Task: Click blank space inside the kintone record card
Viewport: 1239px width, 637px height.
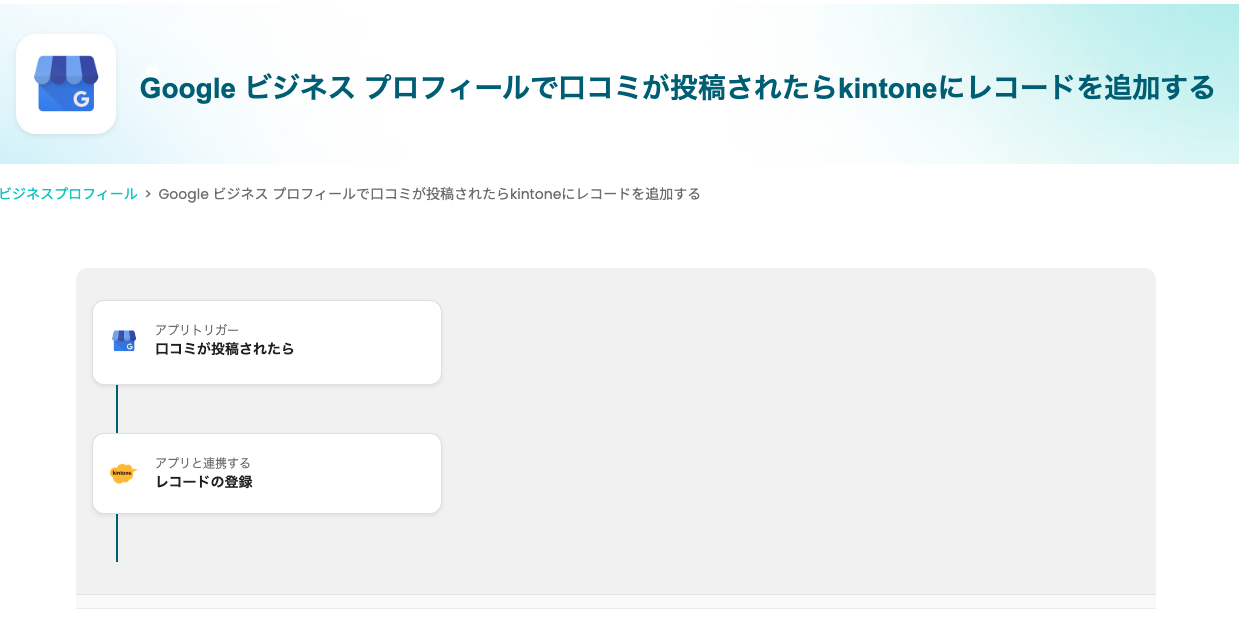Action: pos(370,474)
